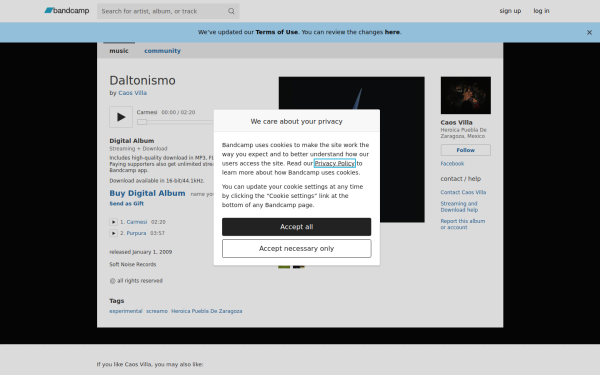Open the Heroica Puebla De Zaragoza tag
The image size is (600, 375).
(207, 311)
